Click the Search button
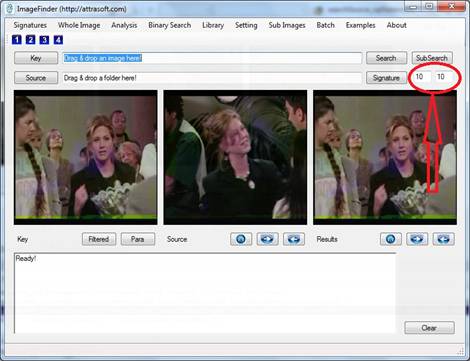Image resolution: width=470 pixels, height=361 pixels. point(386,58)
